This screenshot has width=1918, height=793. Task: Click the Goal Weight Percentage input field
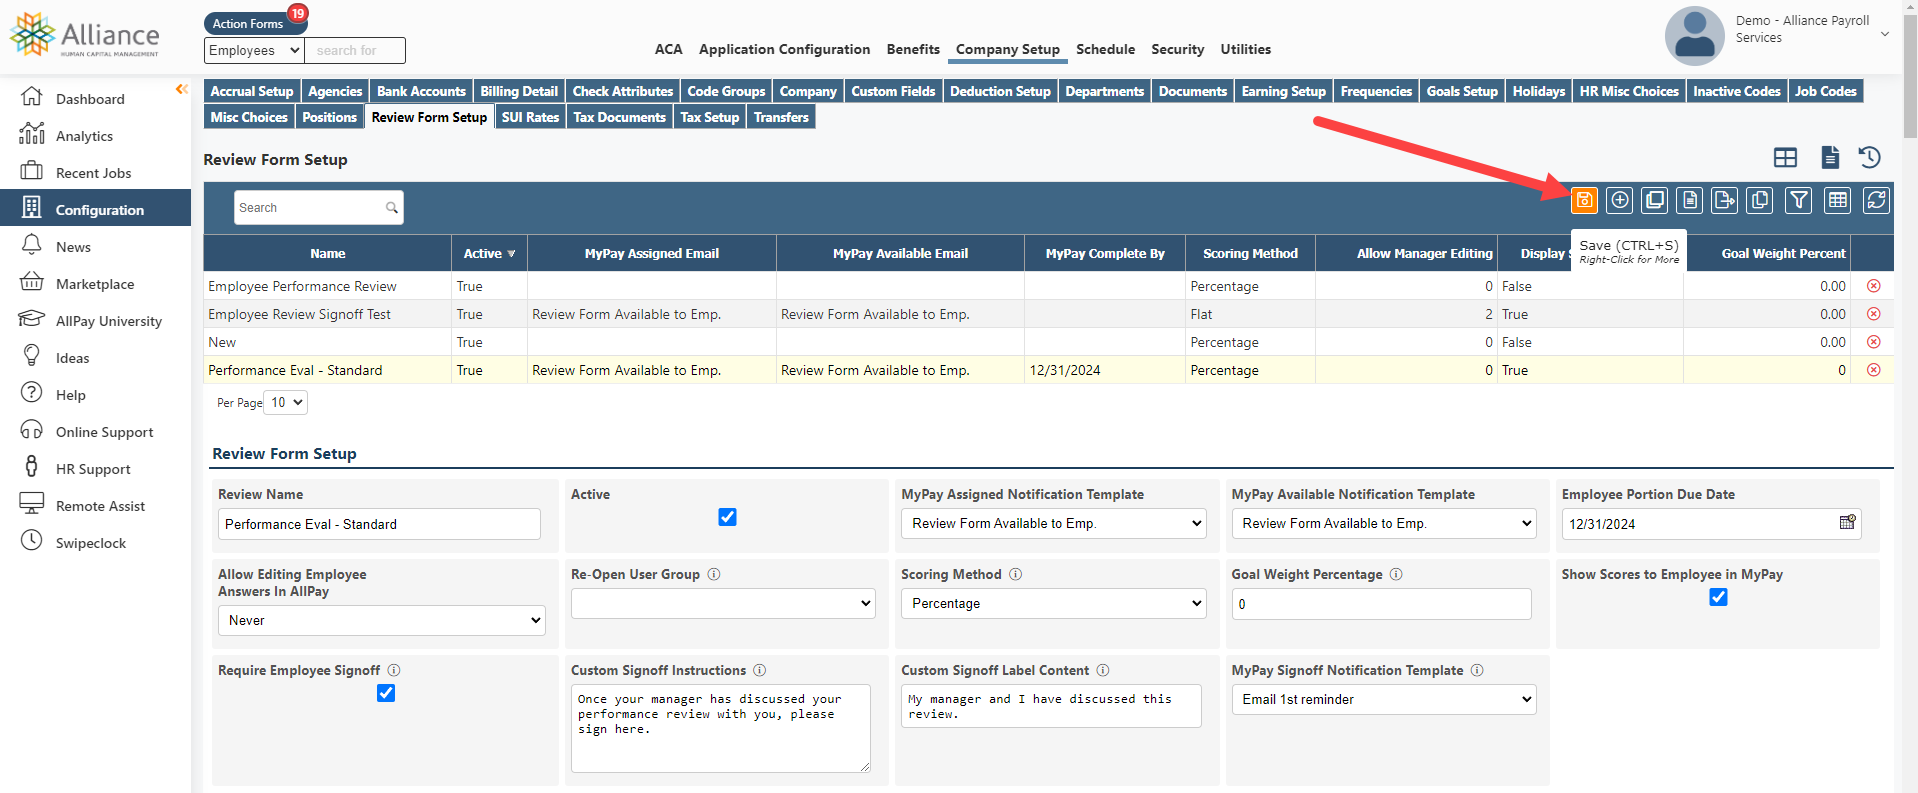[1381, 604]
